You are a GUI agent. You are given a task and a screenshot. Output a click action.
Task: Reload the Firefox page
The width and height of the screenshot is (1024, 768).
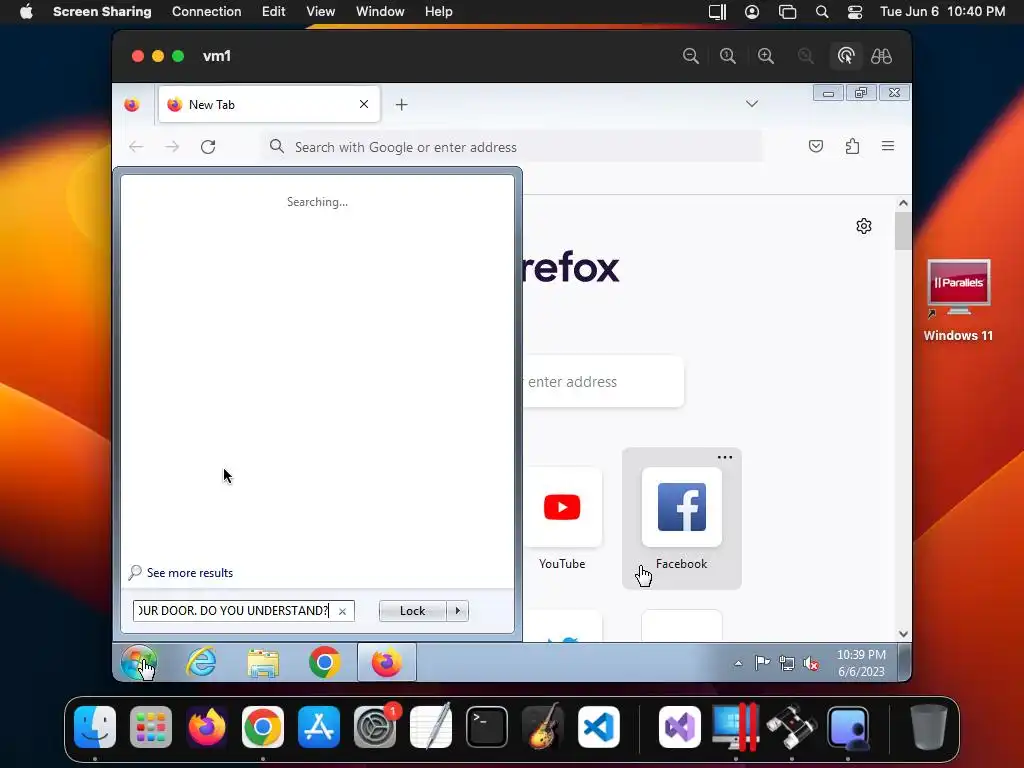click(x=208, y=147)
